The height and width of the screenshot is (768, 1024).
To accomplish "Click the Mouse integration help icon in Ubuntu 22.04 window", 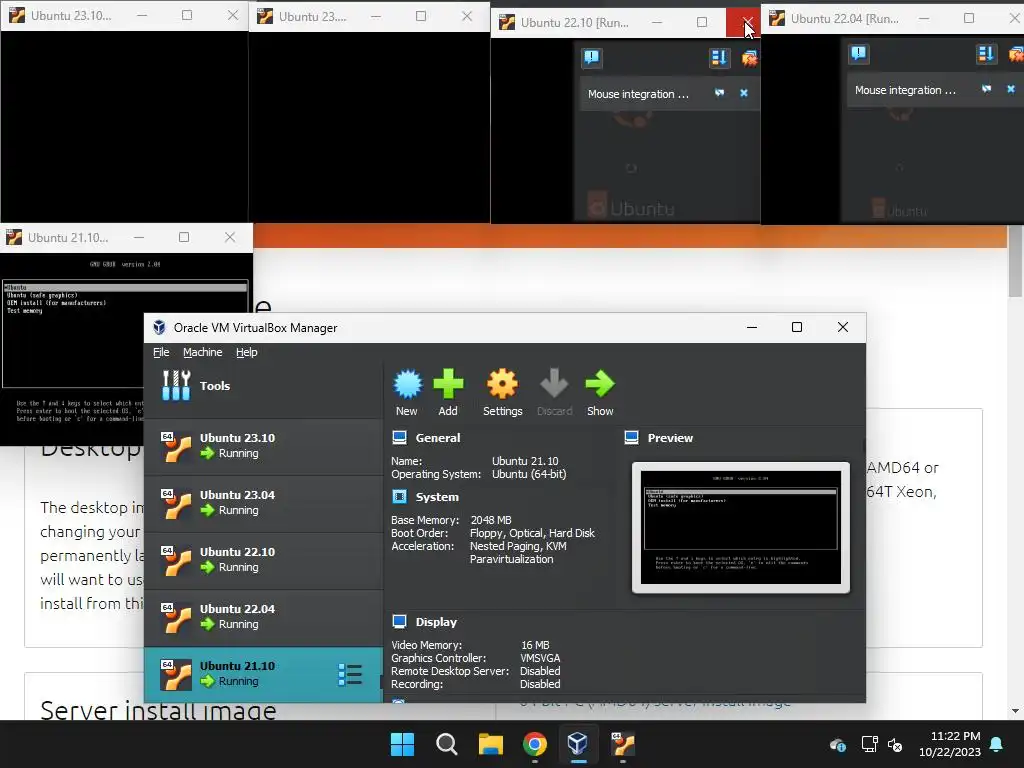I will [x=986, y=89].
